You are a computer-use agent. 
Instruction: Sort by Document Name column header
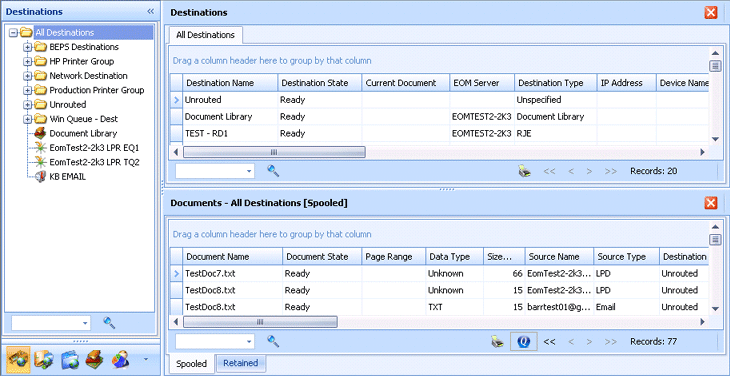[233, 256]
